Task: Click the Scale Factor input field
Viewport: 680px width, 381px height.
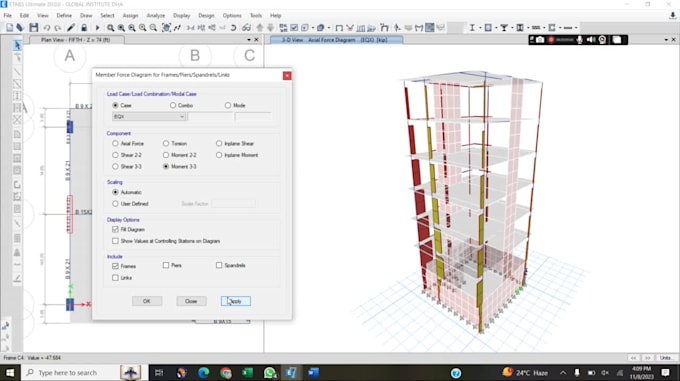Action: [x=233, y=204]
